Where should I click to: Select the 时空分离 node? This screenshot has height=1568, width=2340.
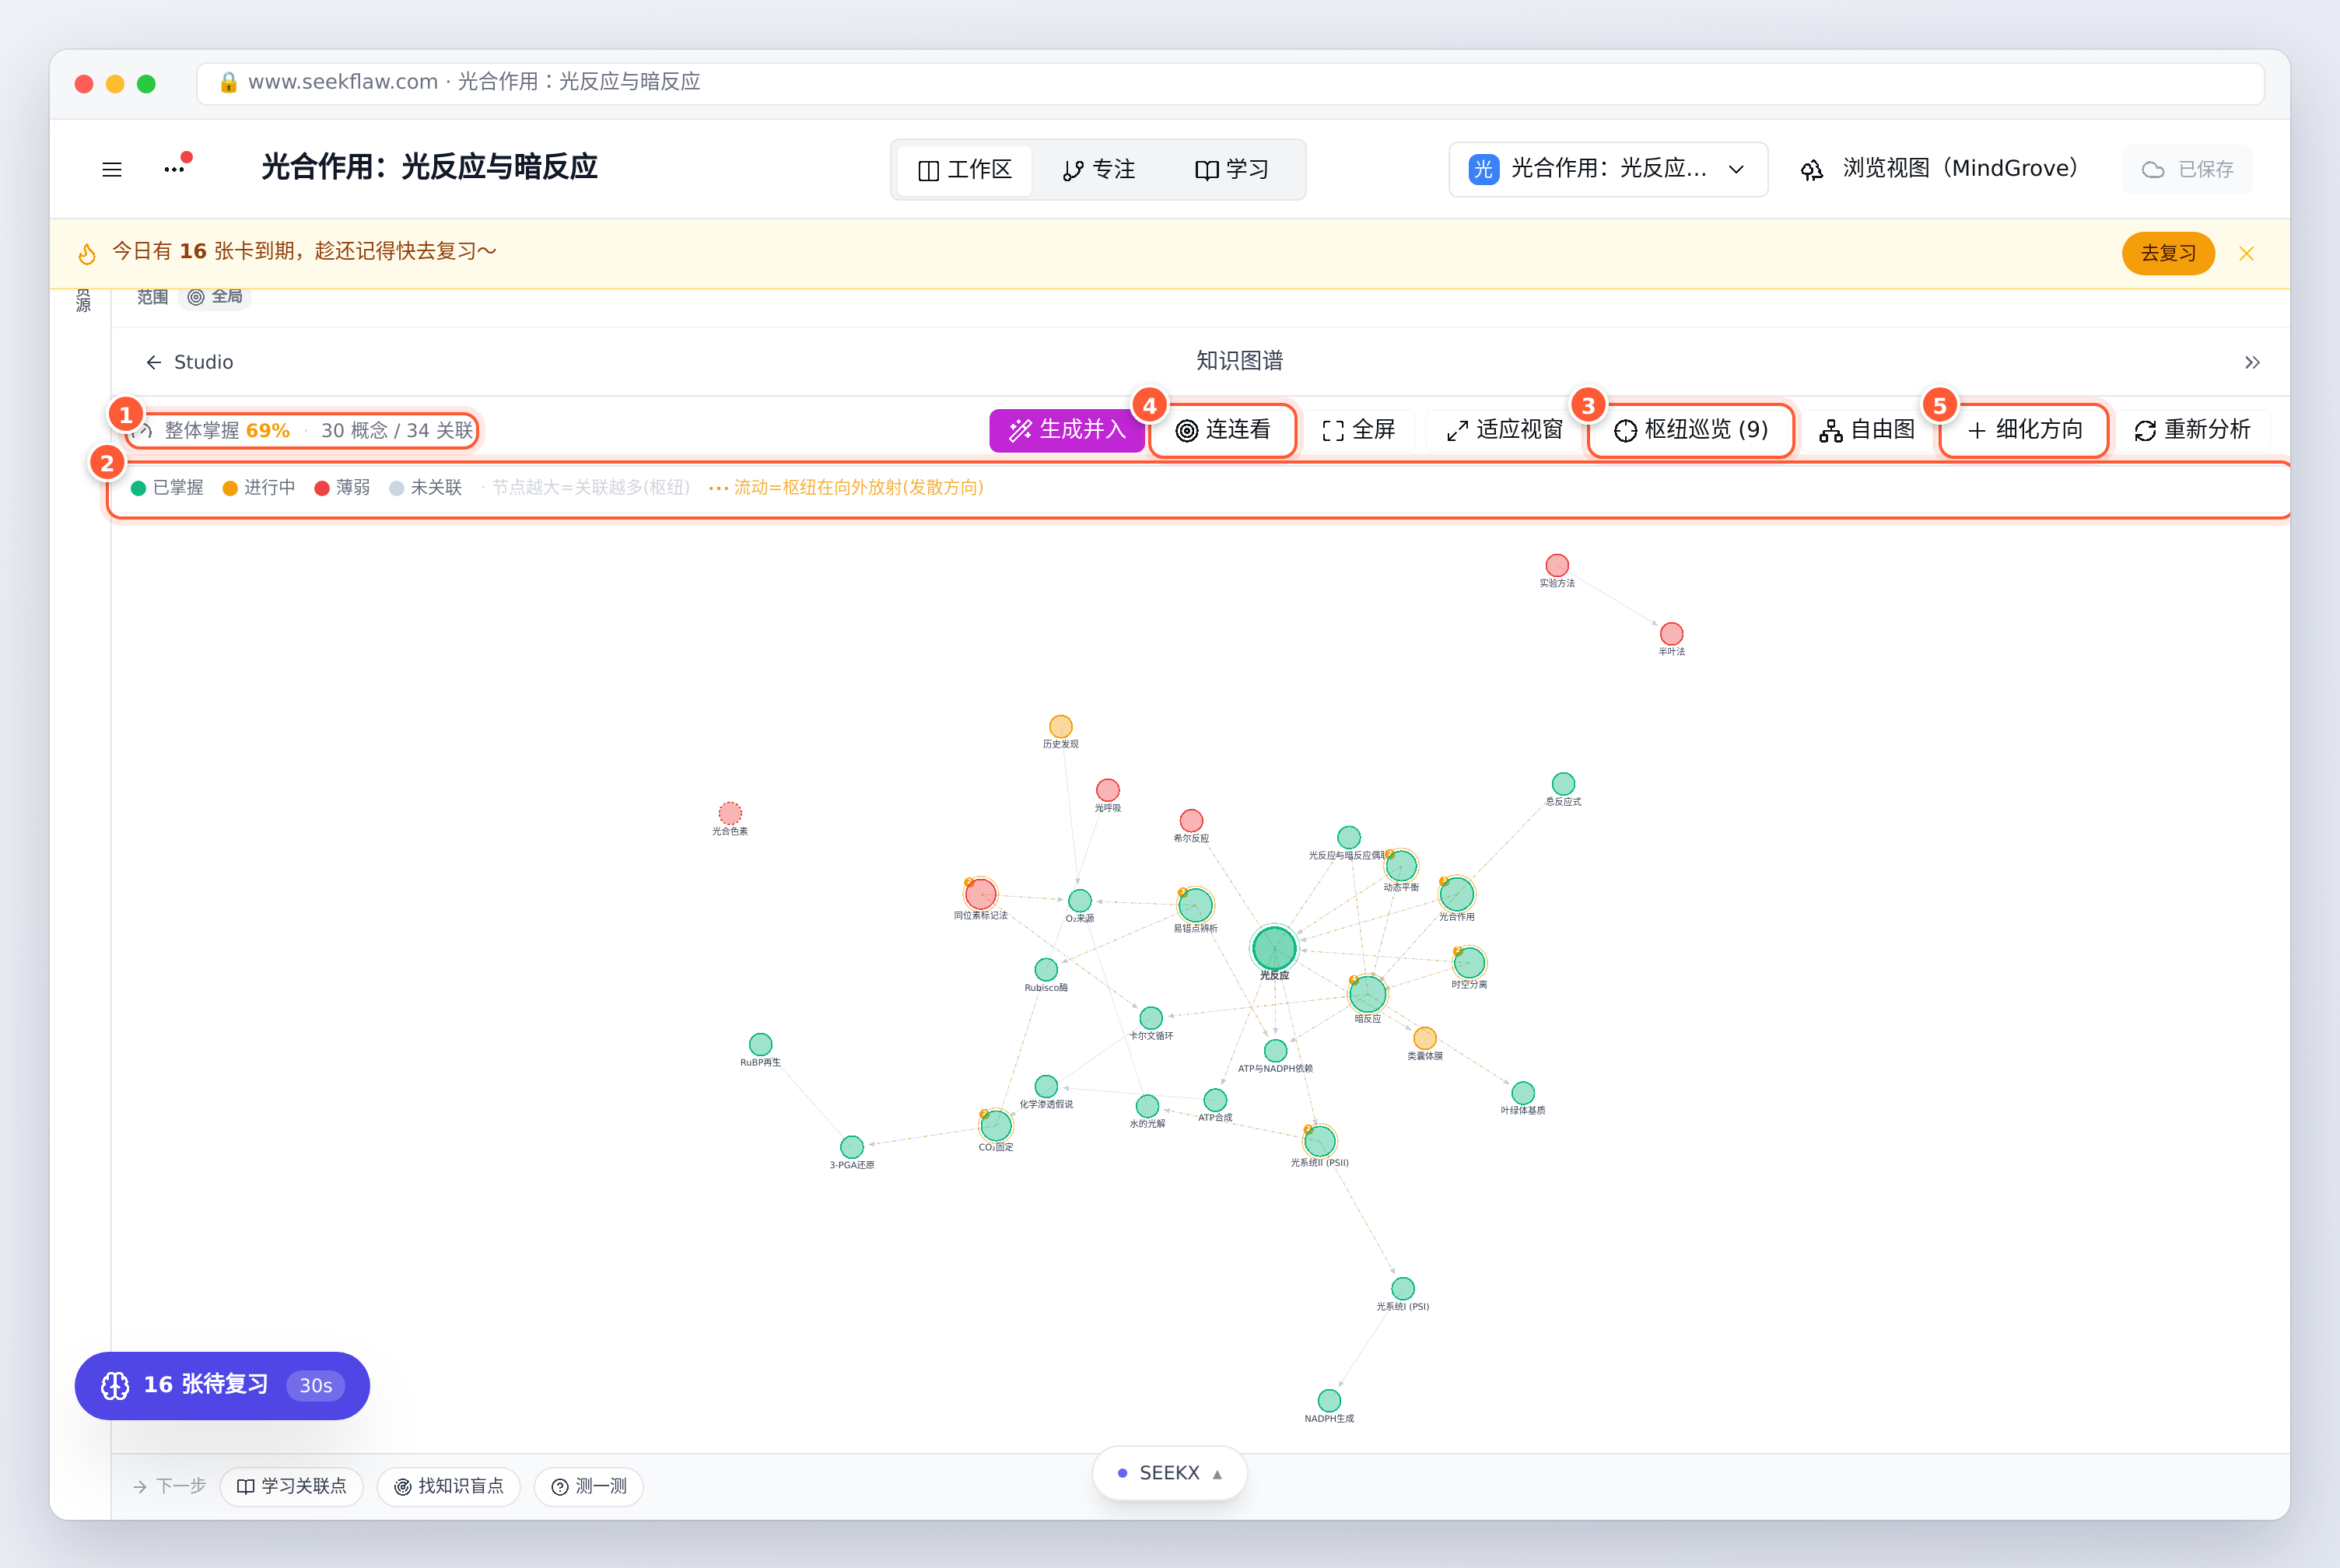[x=1469, y=962]
